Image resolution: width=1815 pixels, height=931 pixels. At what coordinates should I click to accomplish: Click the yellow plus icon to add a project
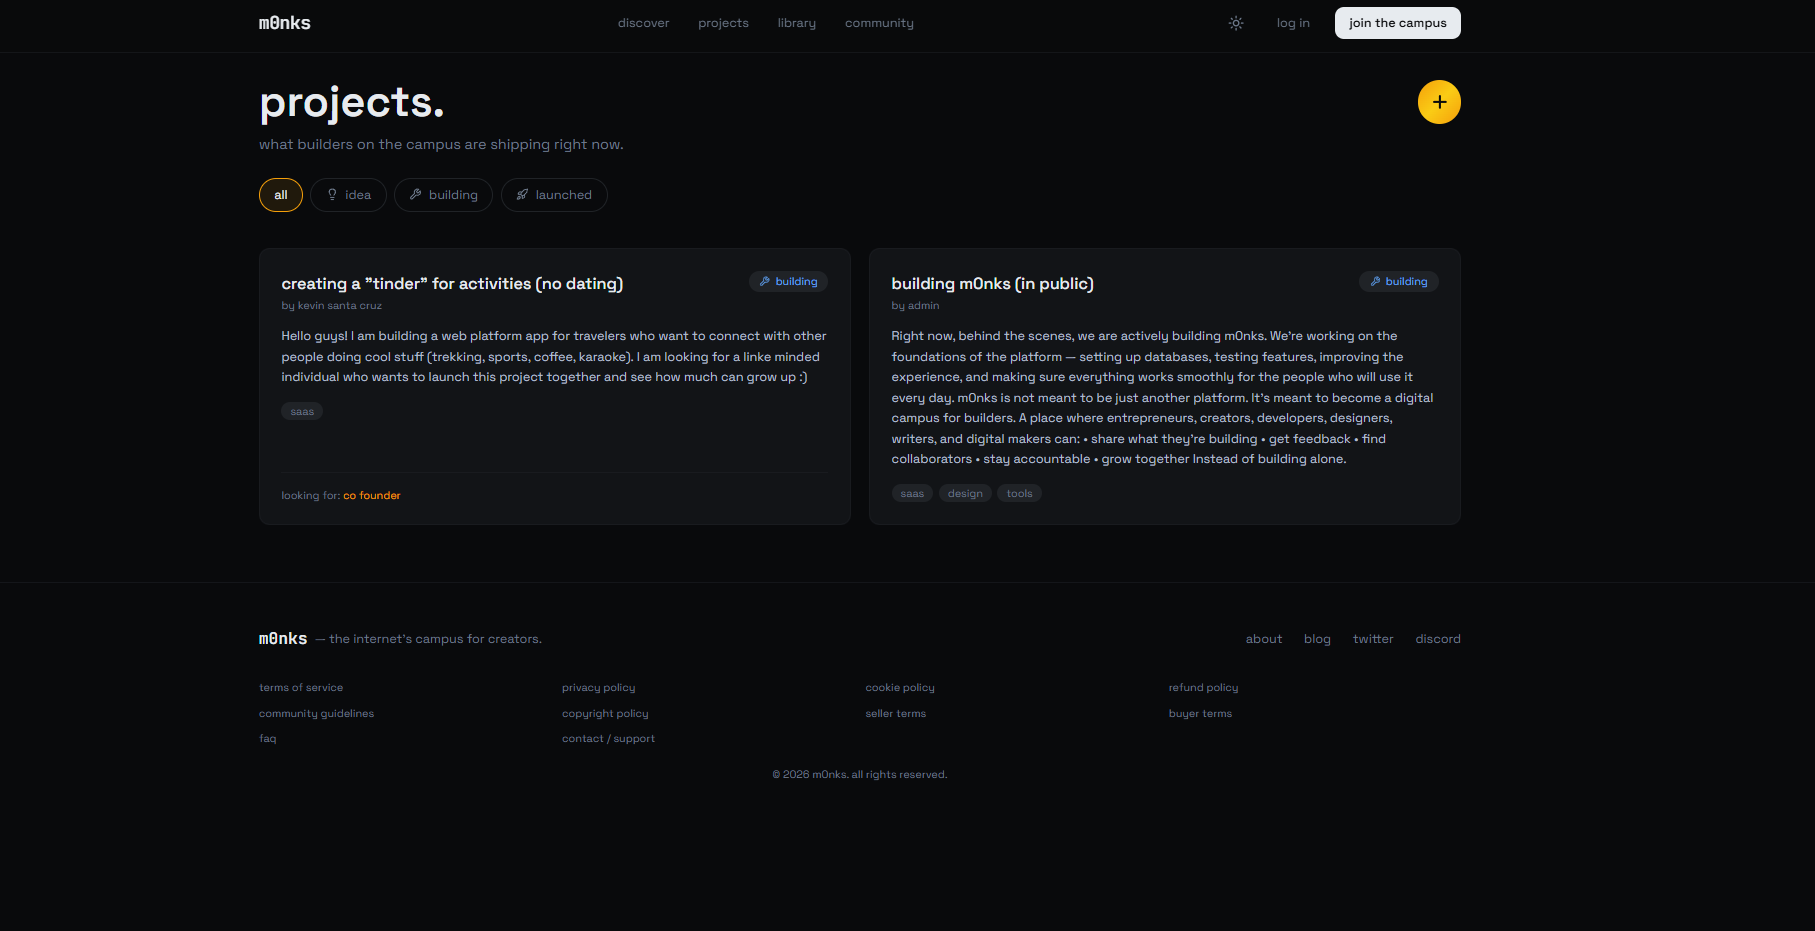coord(1439,101)
